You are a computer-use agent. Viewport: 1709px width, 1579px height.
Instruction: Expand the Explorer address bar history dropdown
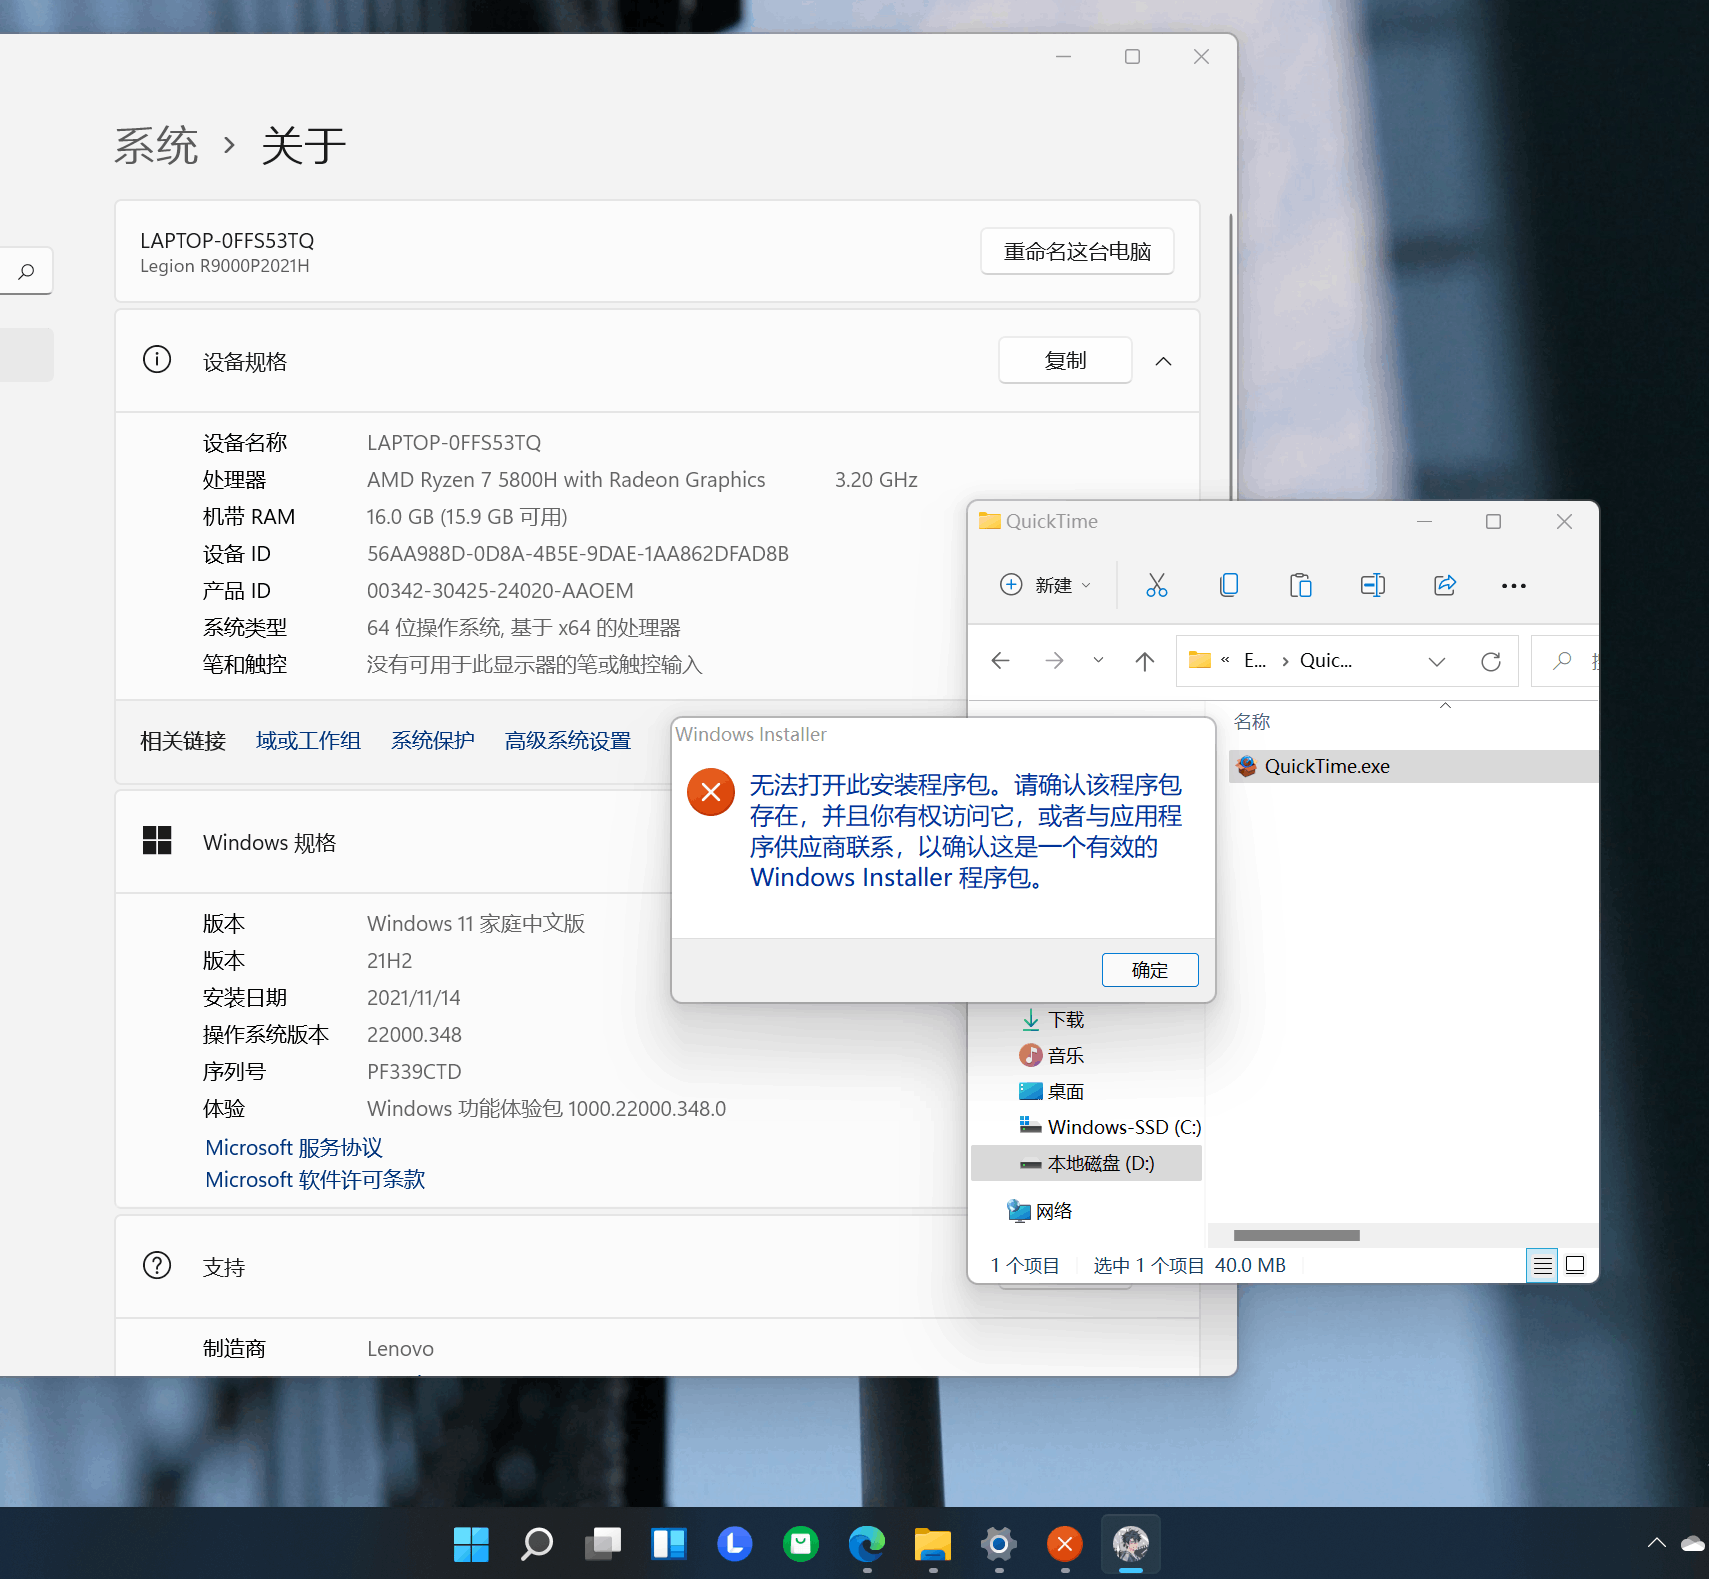point(1437,661)
